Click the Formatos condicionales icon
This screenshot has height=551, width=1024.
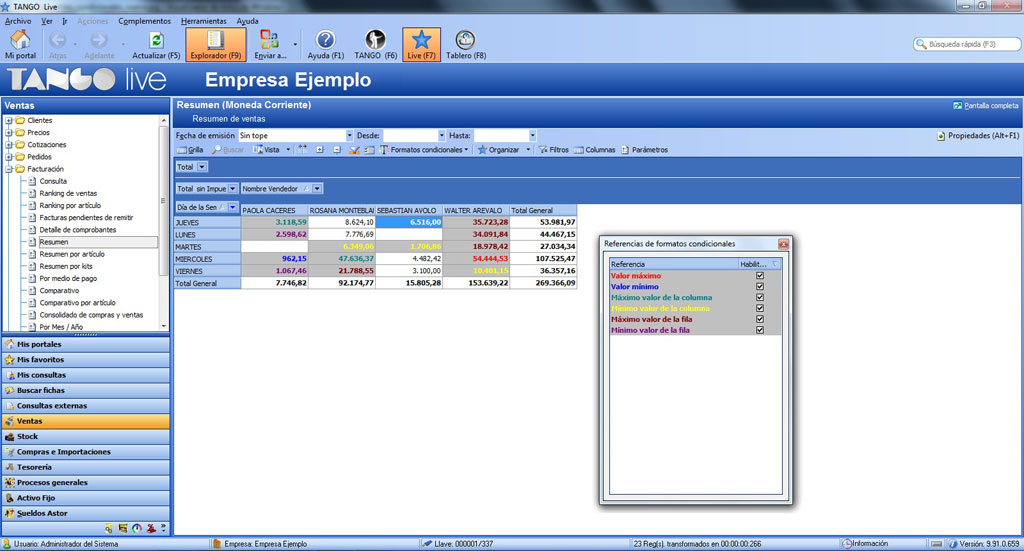click(385, 150)
